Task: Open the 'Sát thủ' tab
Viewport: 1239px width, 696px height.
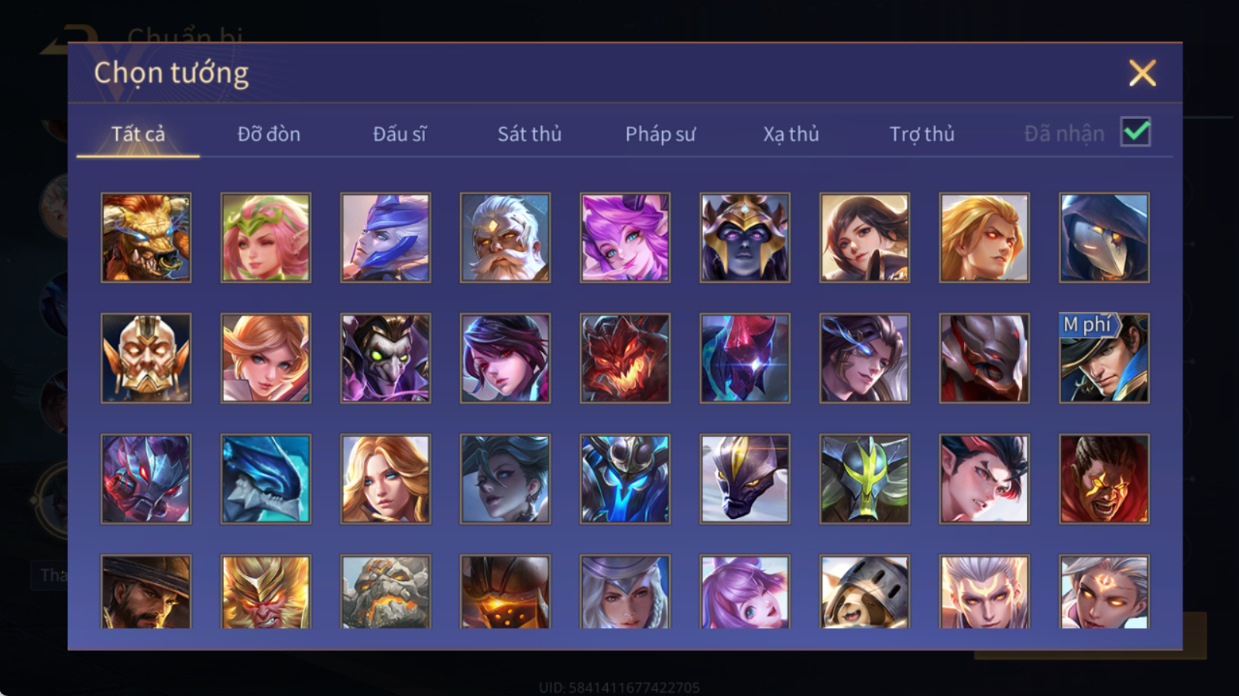Action: (x=529, y=134)
